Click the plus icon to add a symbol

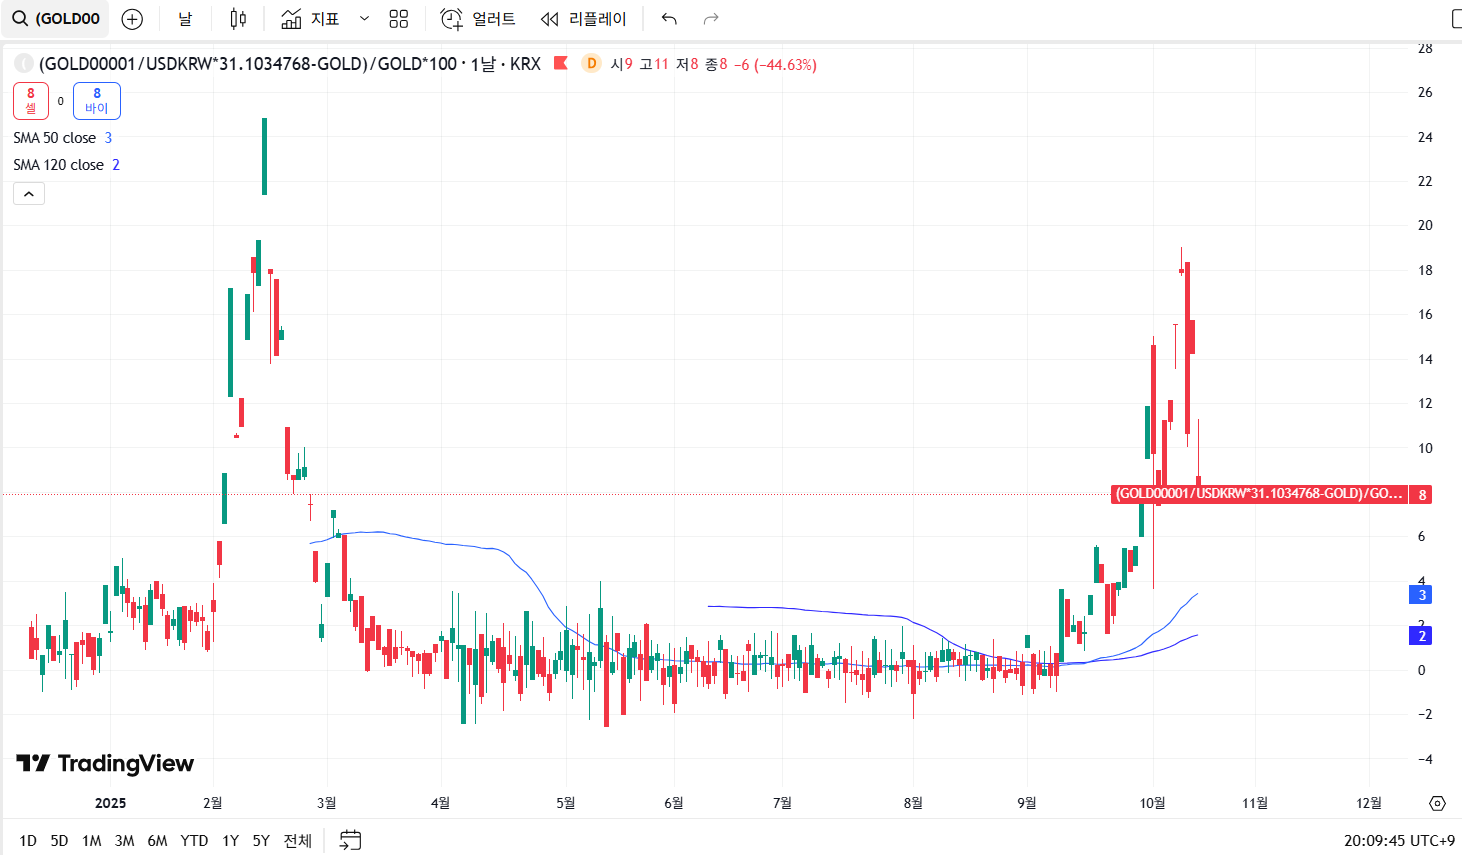point(132,19)
